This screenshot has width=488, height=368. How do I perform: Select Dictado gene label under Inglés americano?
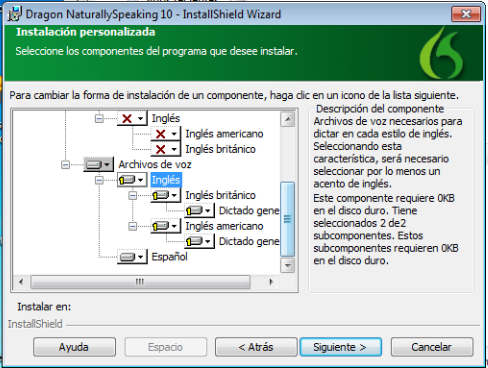coord(249,241)
